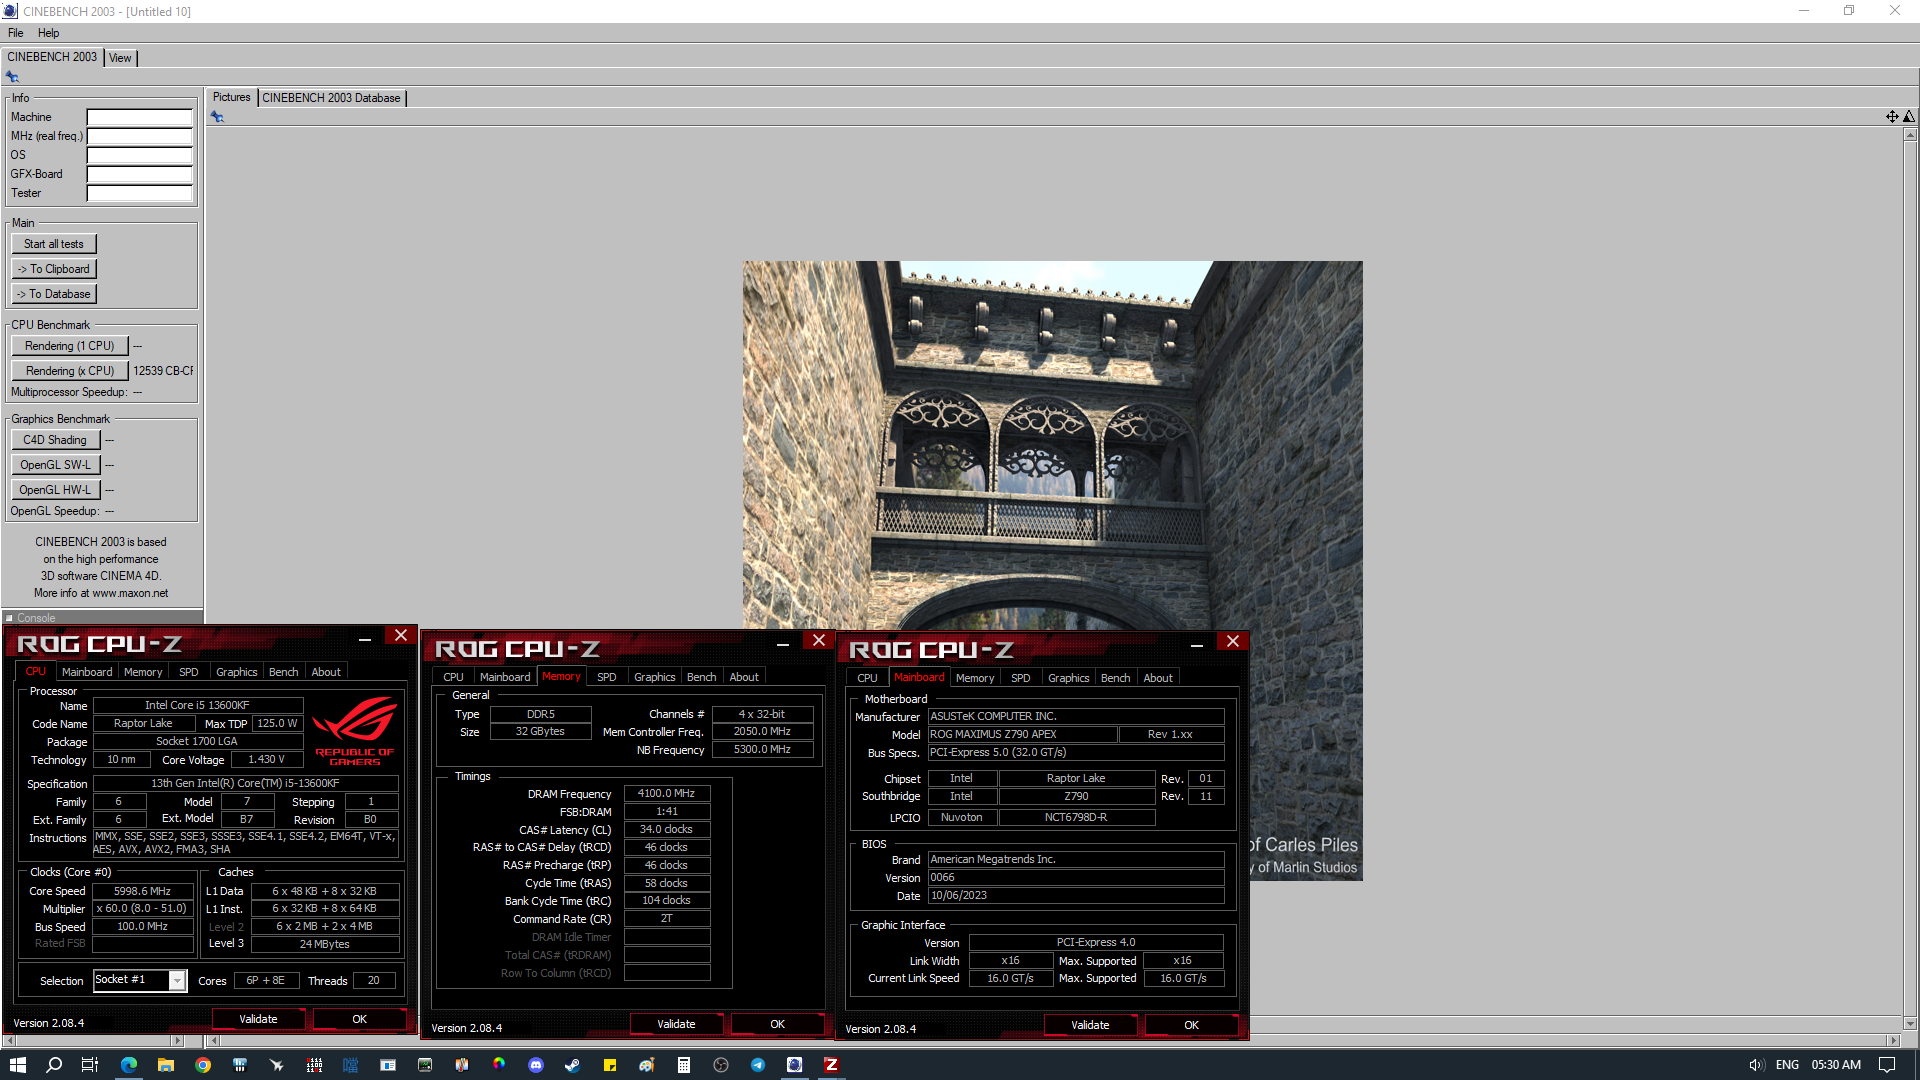The height and width of the screenshot is (1080, 1920).
Task: Open SPD tab in CPU-Z Memory window
Action: click(x=607, y=677)
